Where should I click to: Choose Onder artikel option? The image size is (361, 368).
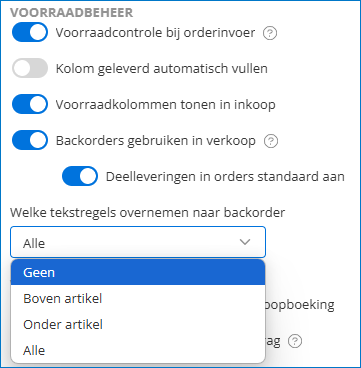(x=138, y=324)
